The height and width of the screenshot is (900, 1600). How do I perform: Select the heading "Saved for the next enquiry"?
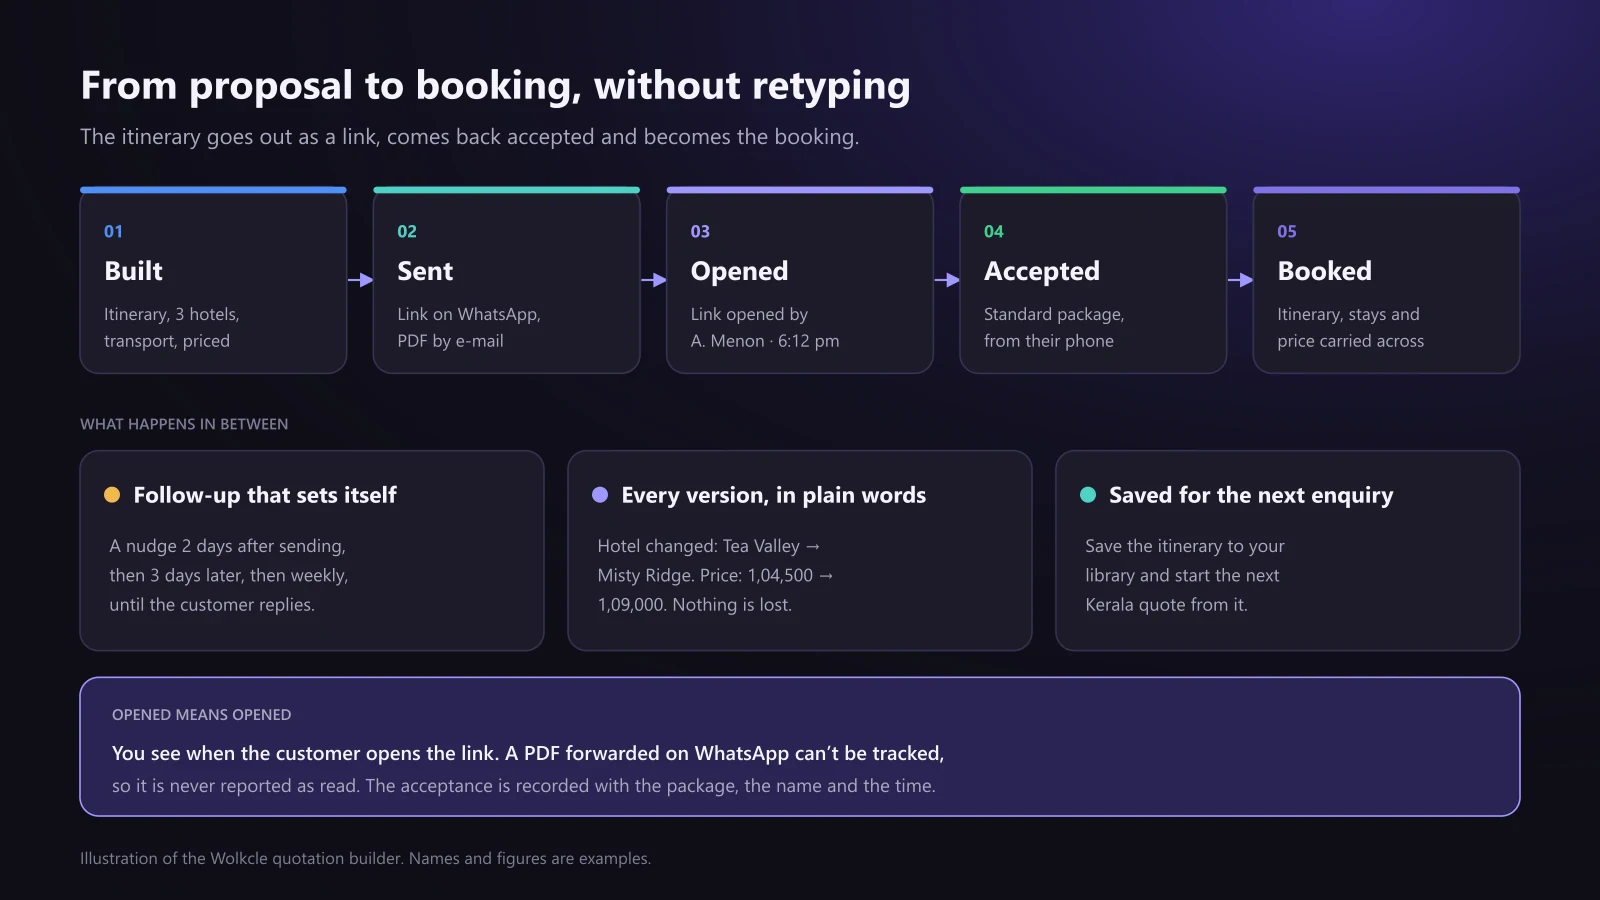click(x=1251, y=495)
